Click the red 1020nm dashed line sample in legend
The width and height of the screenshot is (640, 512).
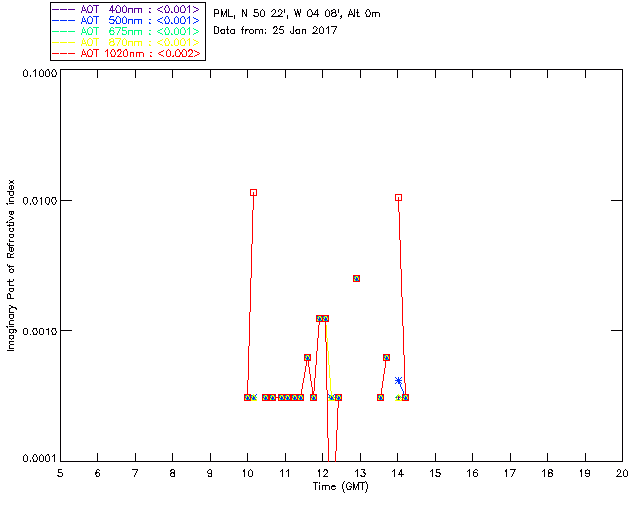coord(64,53)
